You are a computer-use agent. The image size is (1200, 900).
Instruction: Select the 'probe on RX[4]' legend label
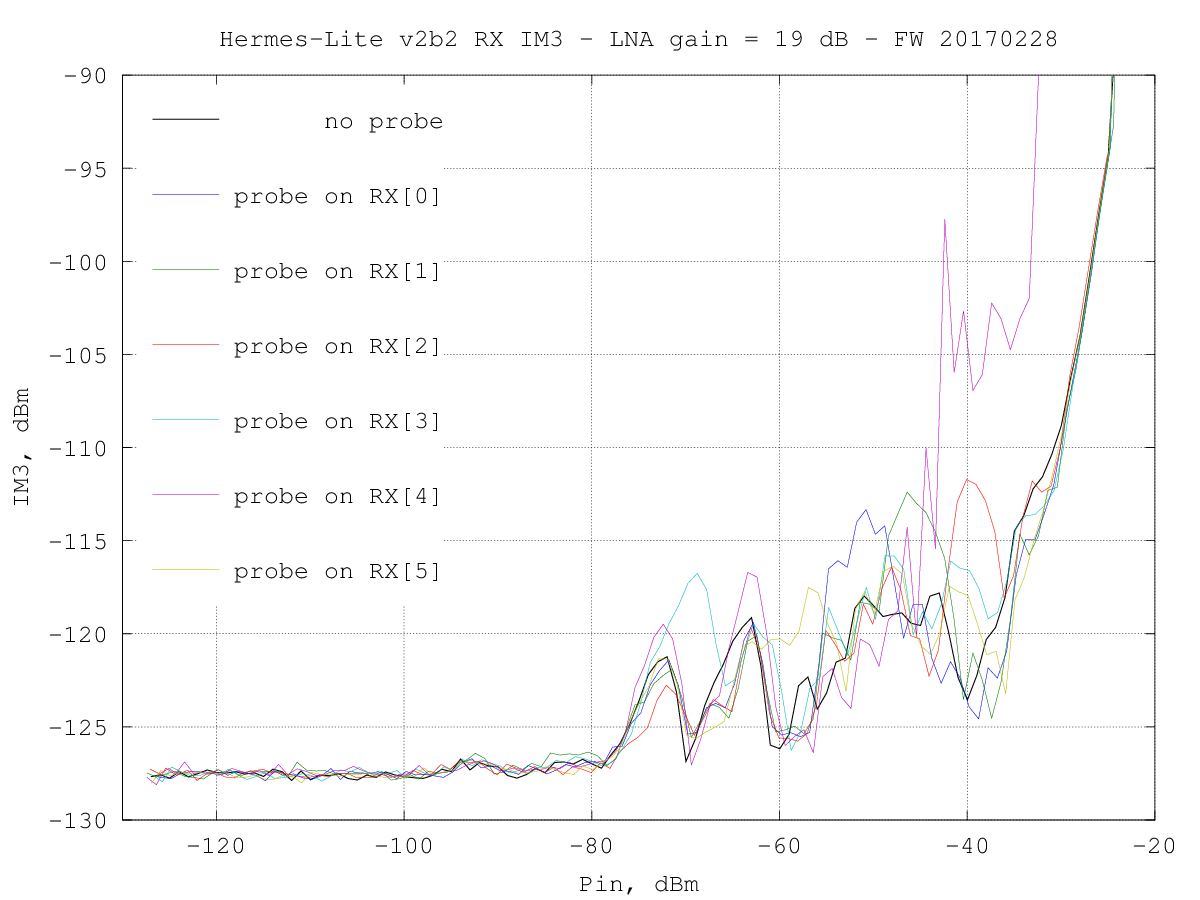tap(338, 496)
